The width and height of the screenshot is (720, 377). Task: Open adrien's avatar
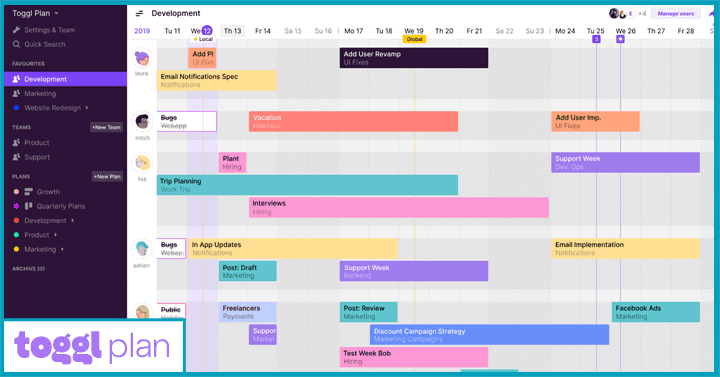(142, 248)
